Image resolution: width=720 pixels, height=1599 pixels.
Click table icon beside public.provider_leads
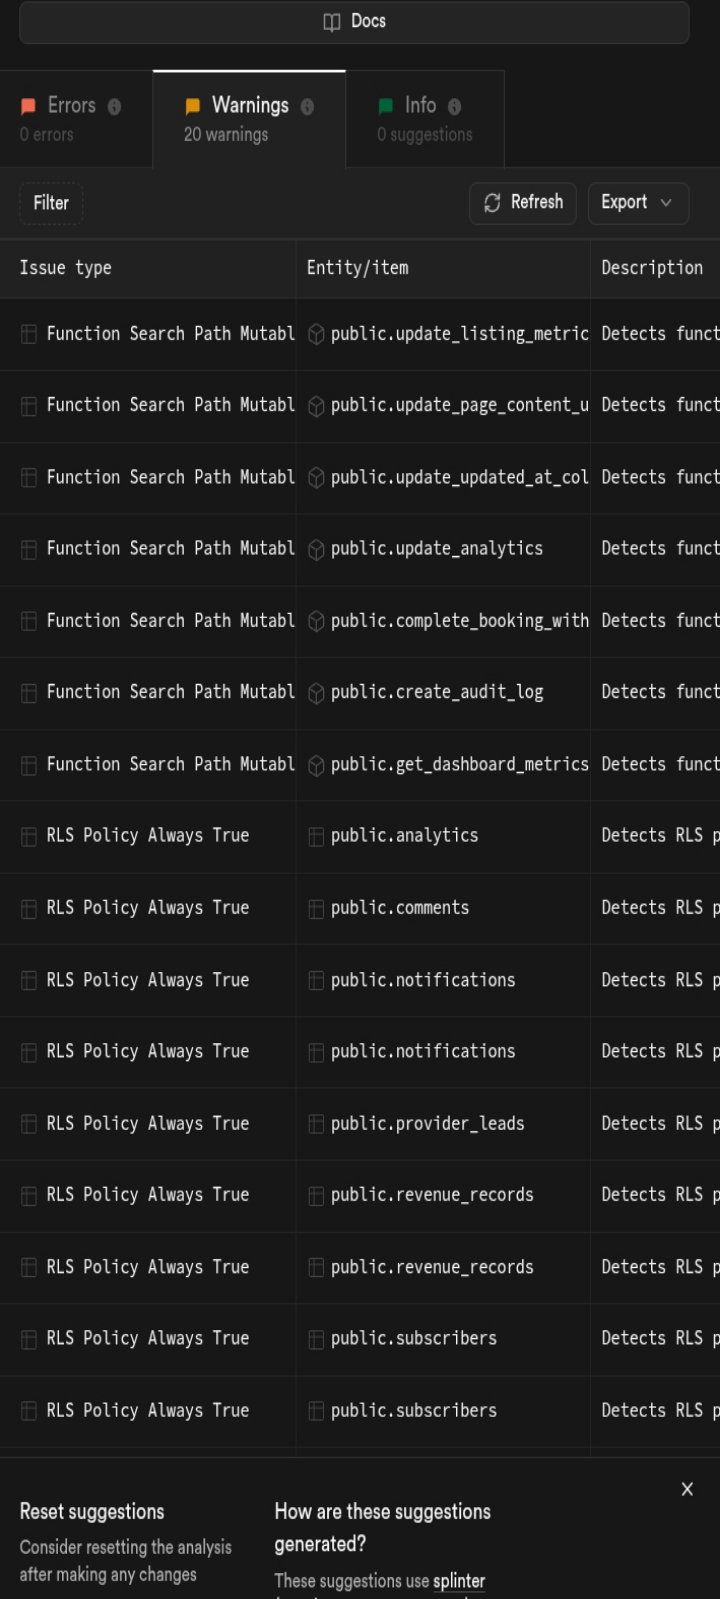[316, 1124]
